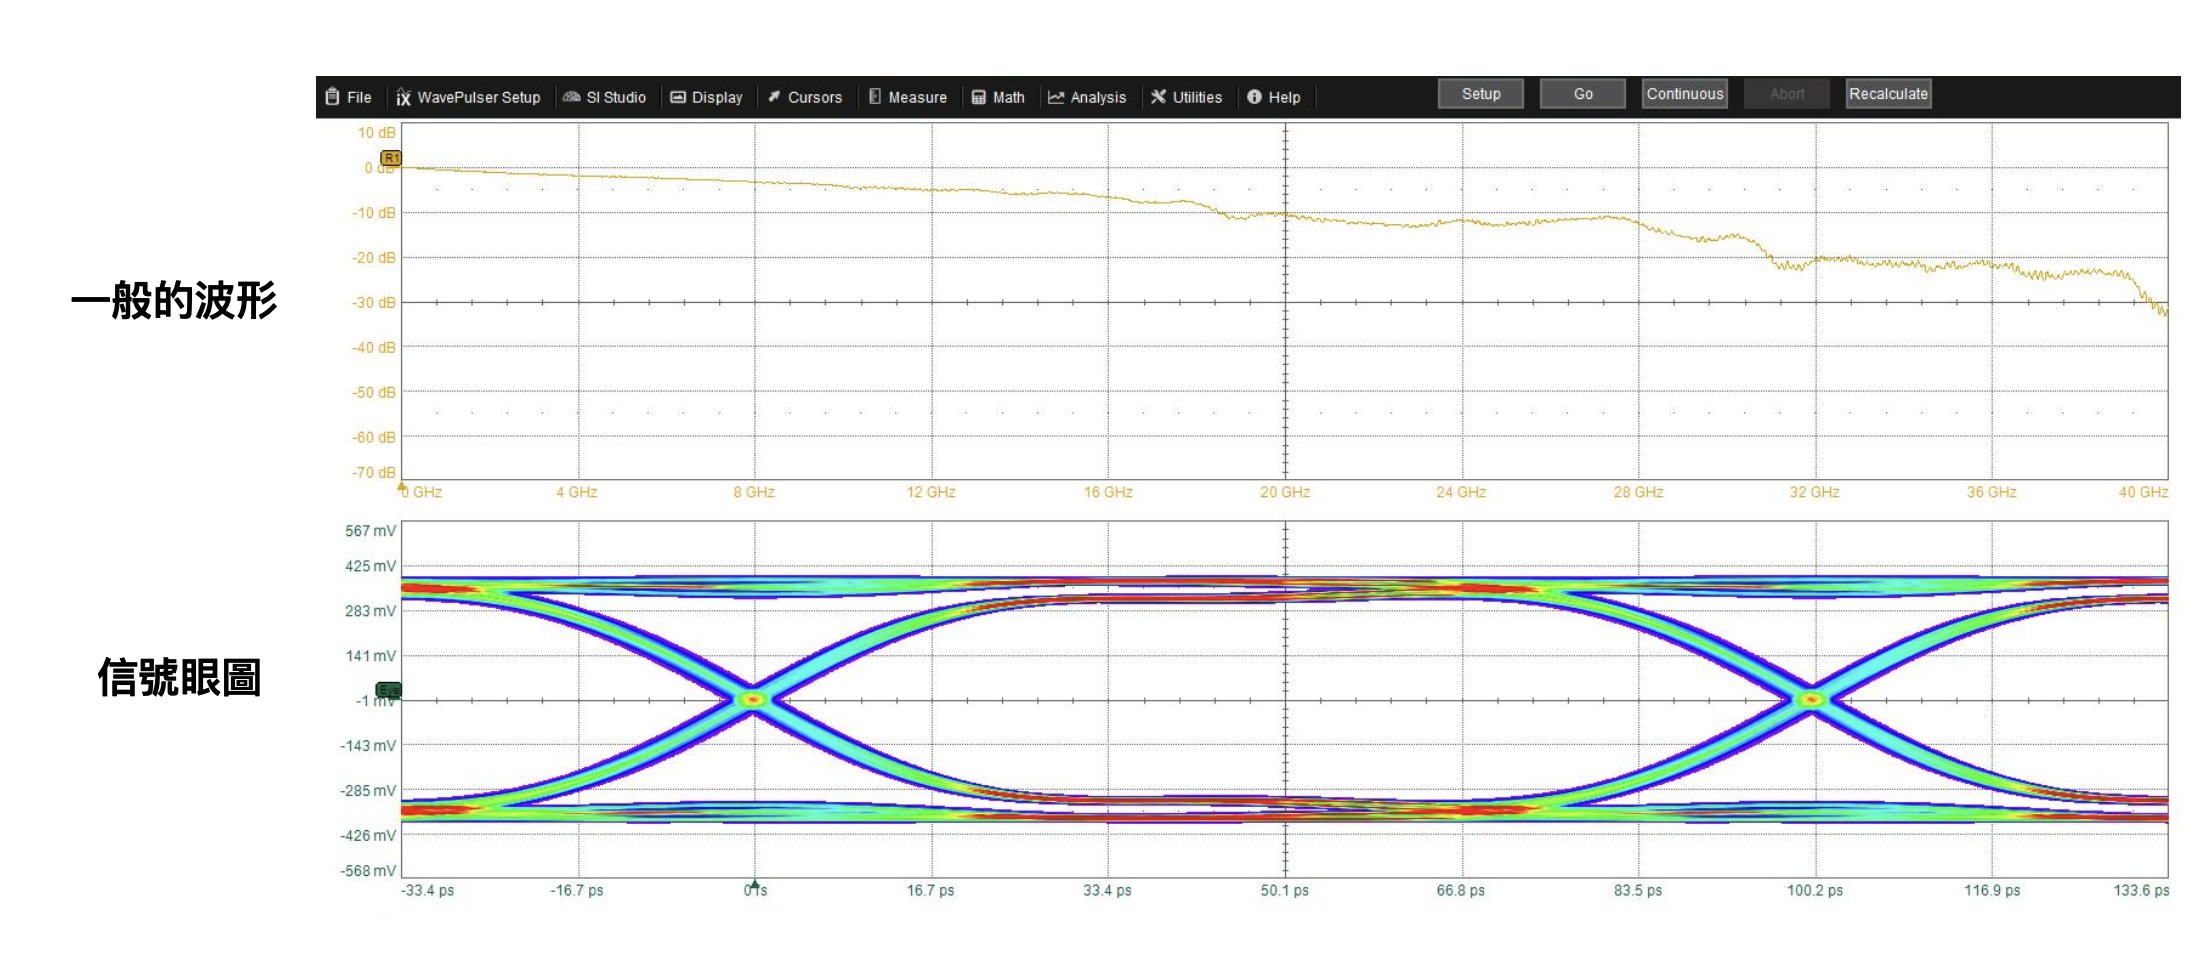2210x964 pixels.
Task: Open the Analysis menu
Action: tap(1087, 97)
